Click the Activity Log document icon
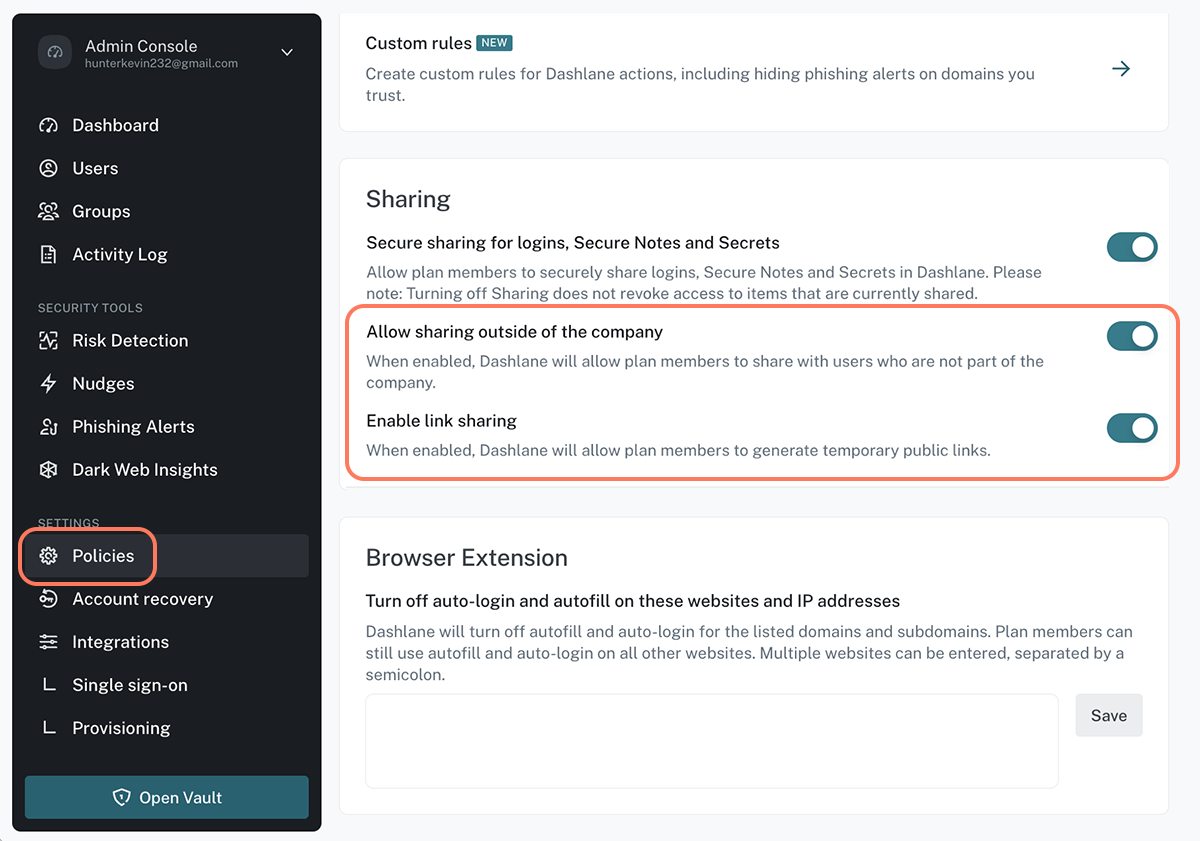This screenshot has width=1200, height=841. (48, 254)
